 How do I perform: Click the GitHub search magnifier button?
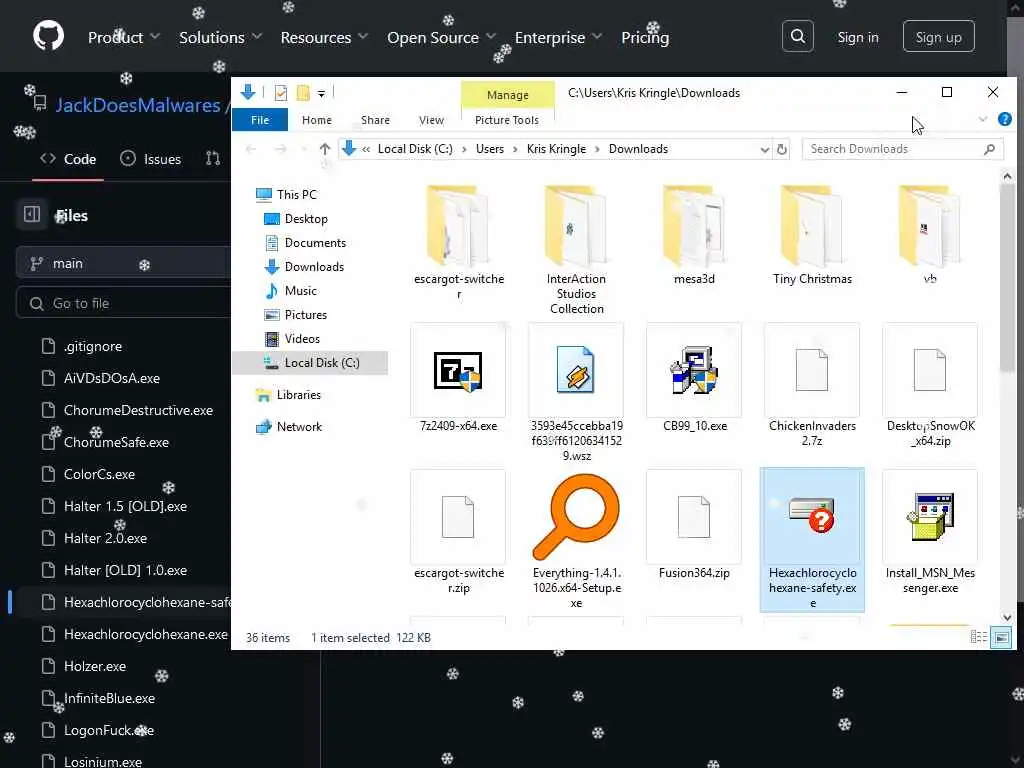797,36
